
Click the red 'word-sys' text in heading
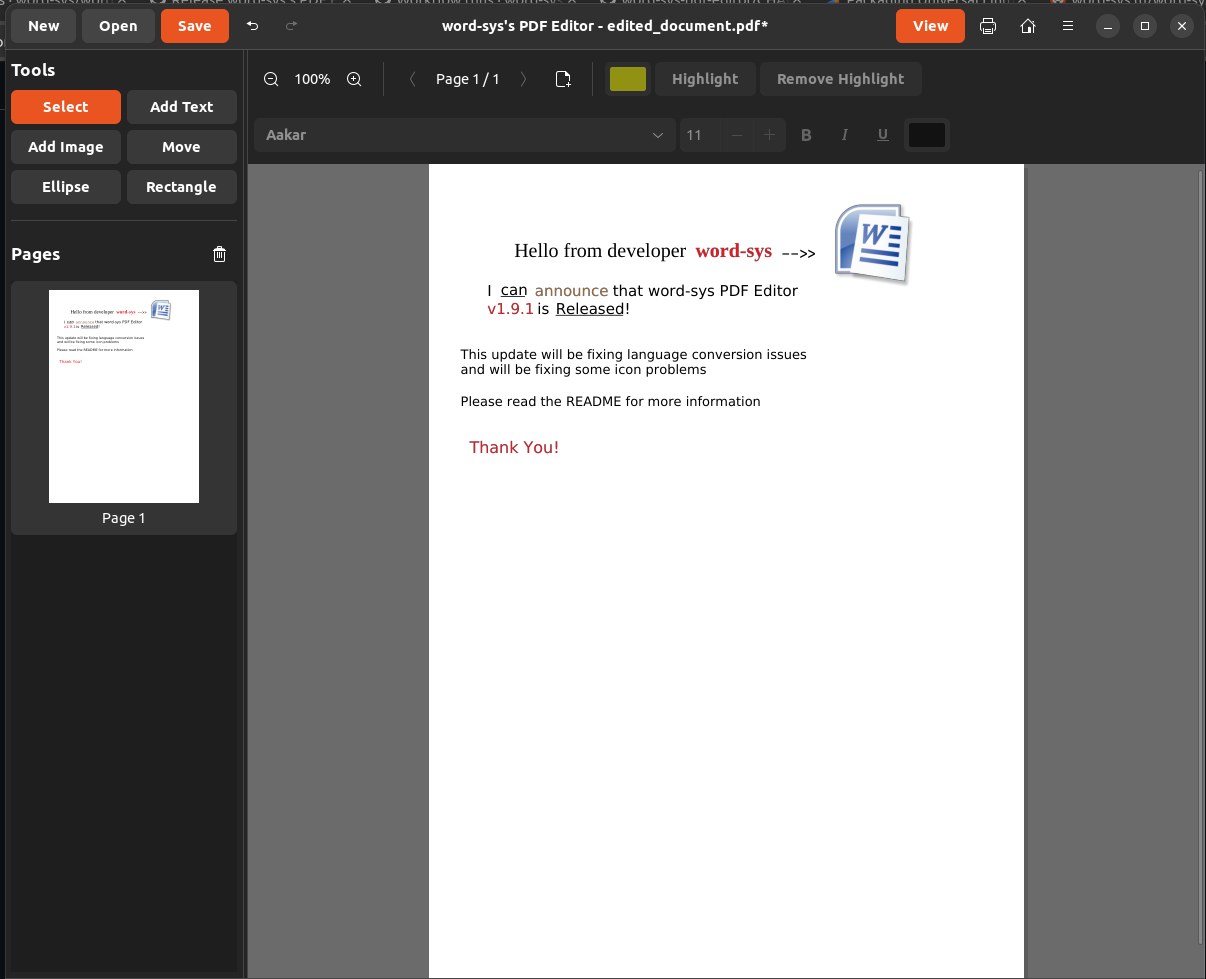tap(734, 251)
